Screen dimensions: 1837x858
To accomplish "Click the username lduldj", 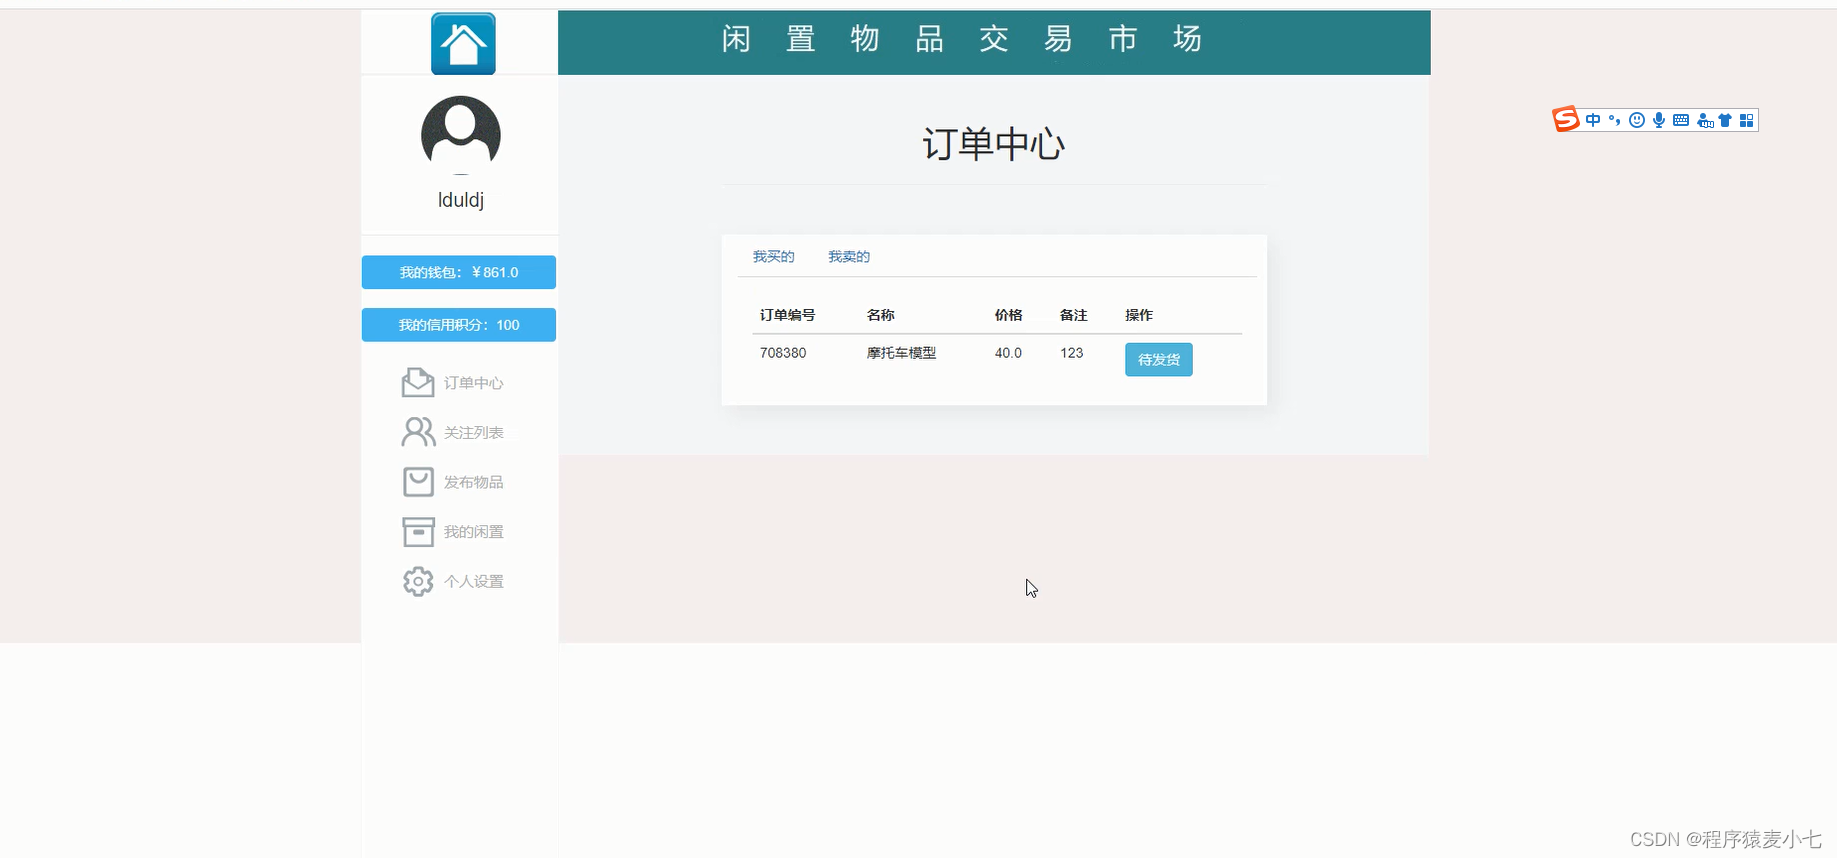I will 461,200.
